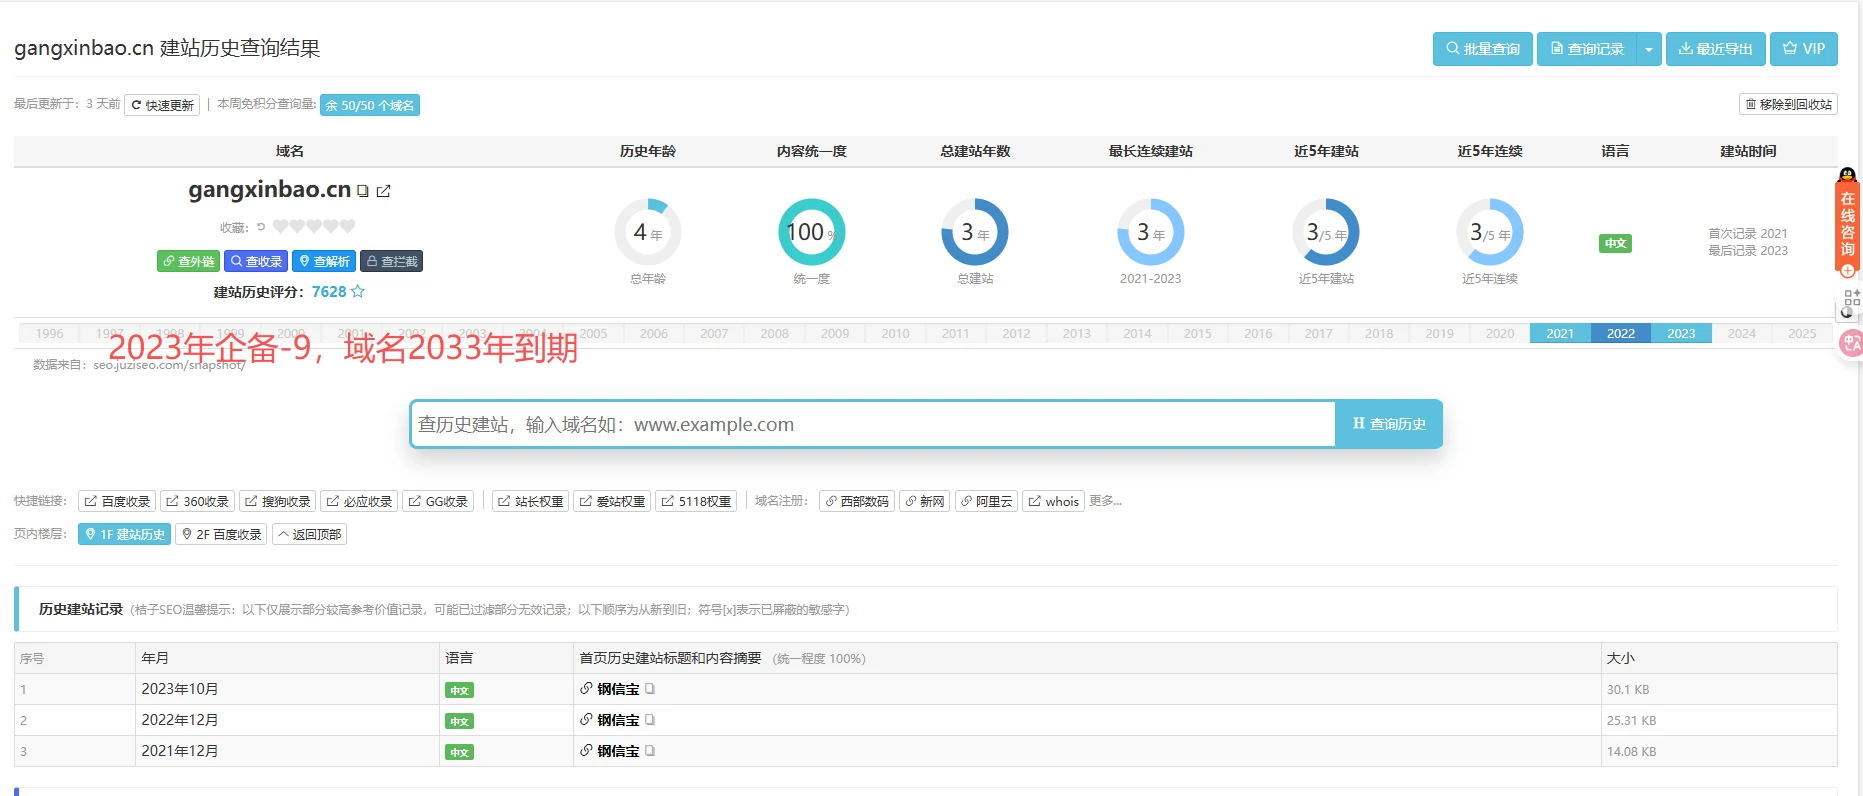Jump to 2F 百度收录 section
The height and width of the screenshot is (796, 1863).
click(x=221, y=534)
